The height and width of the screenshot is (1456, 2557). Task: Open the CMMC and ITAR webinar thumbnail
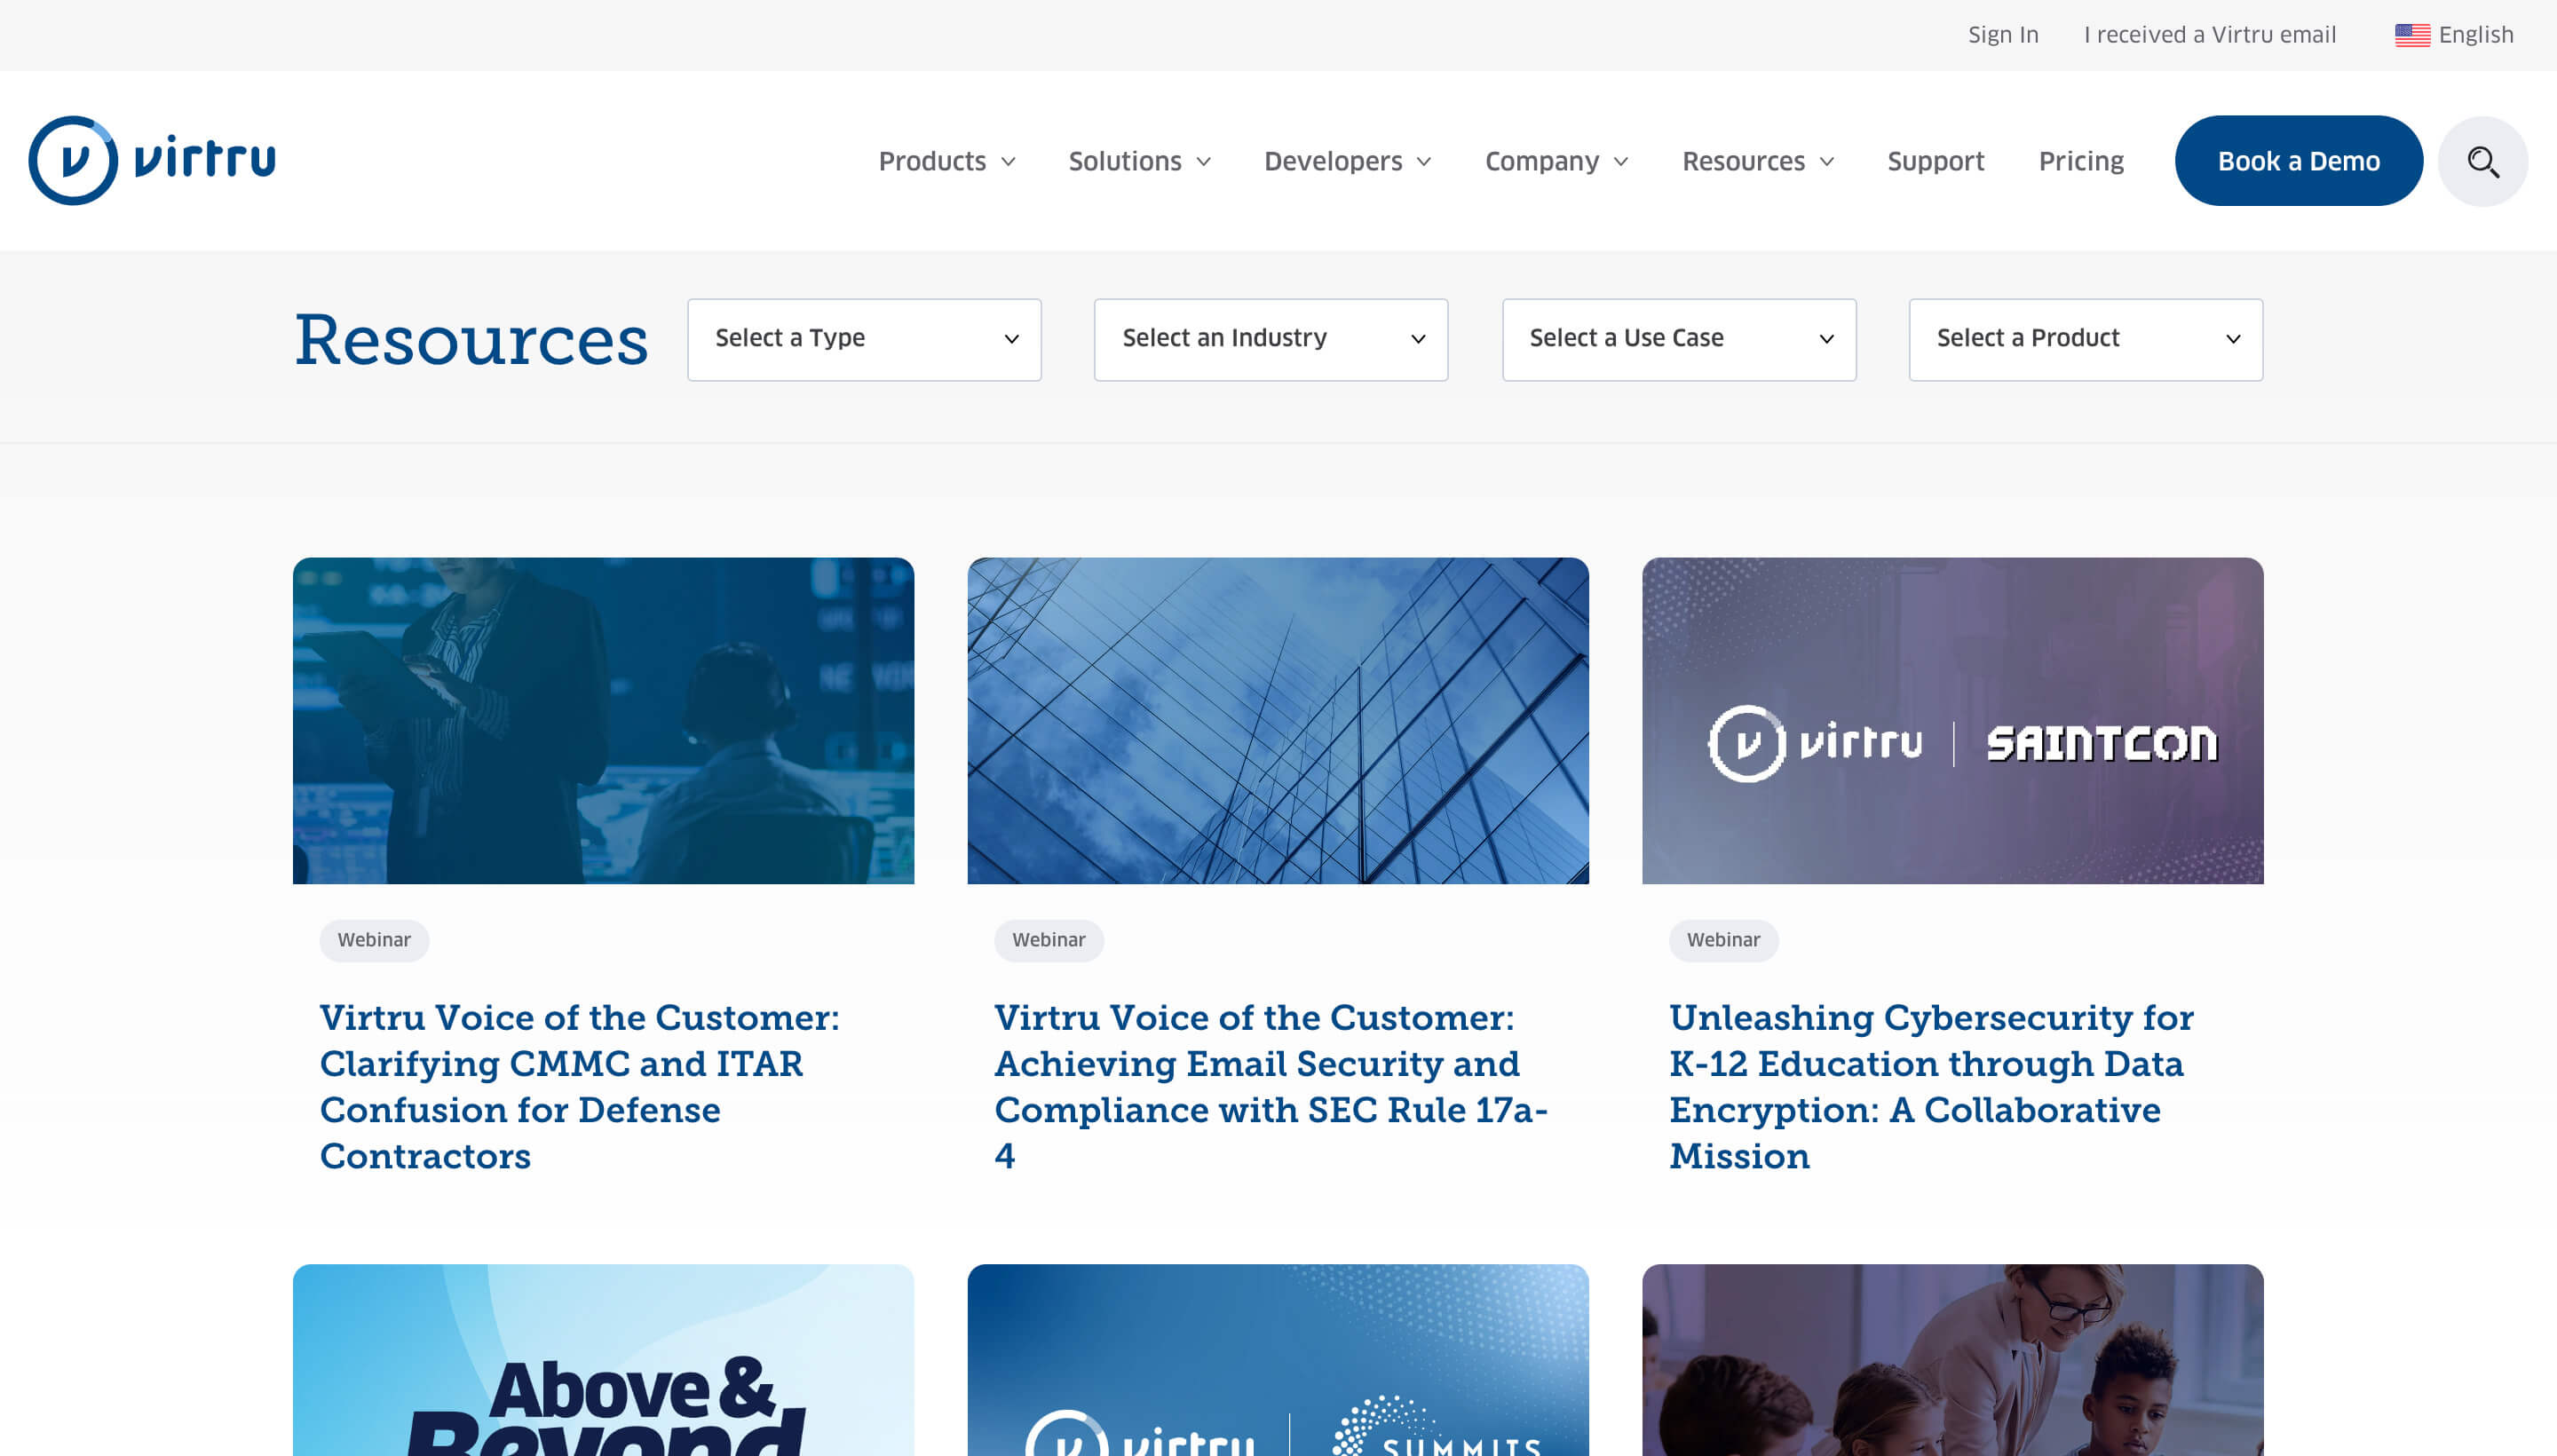point(603,720)
